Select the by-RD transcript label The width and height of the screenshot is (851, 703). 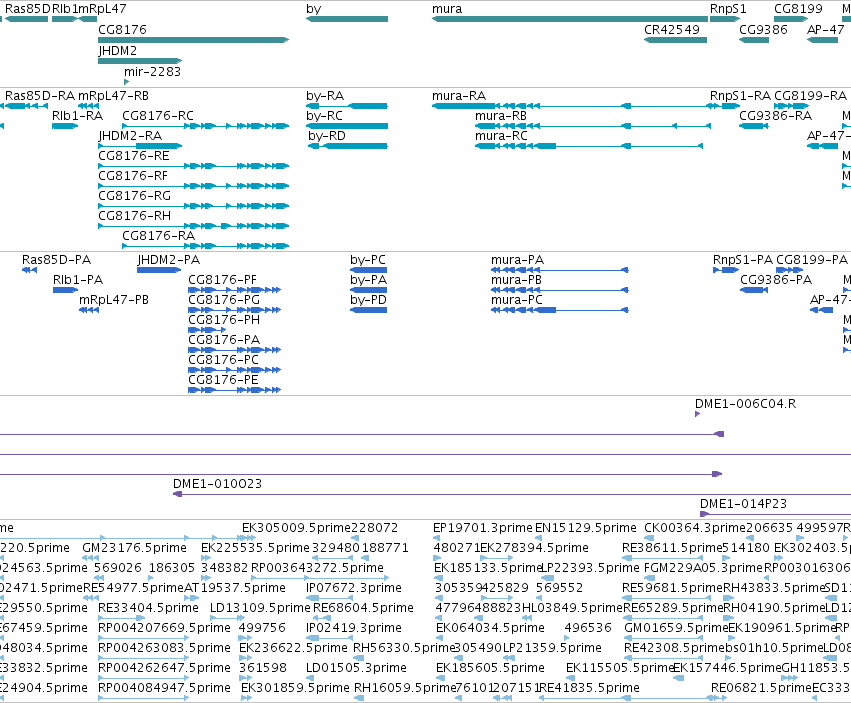(x=327, y=136)
